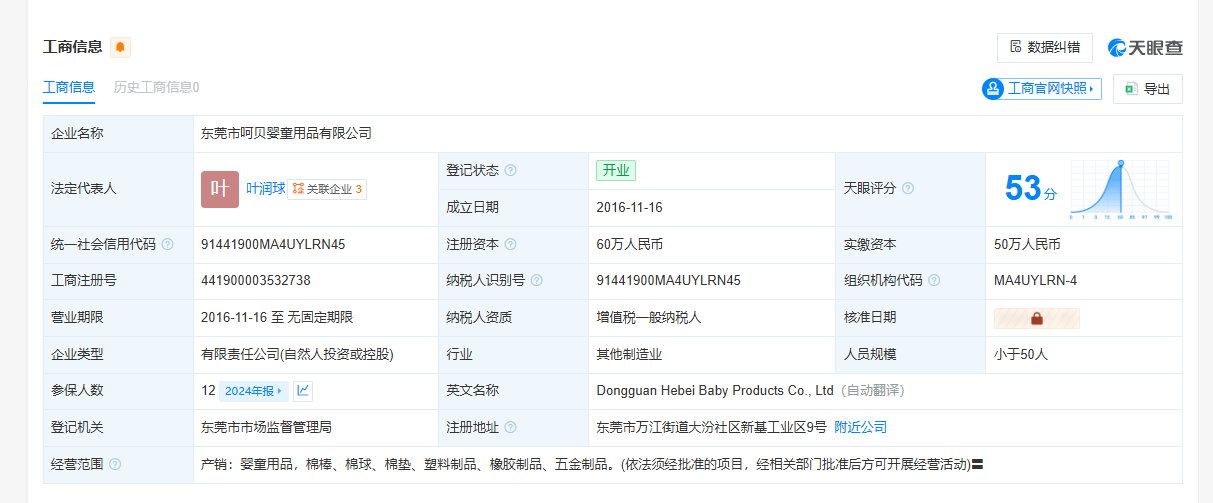The image size is (1213, 503).
Task: Click help icon next to 登记状态
Action: (x=511, y=171)
